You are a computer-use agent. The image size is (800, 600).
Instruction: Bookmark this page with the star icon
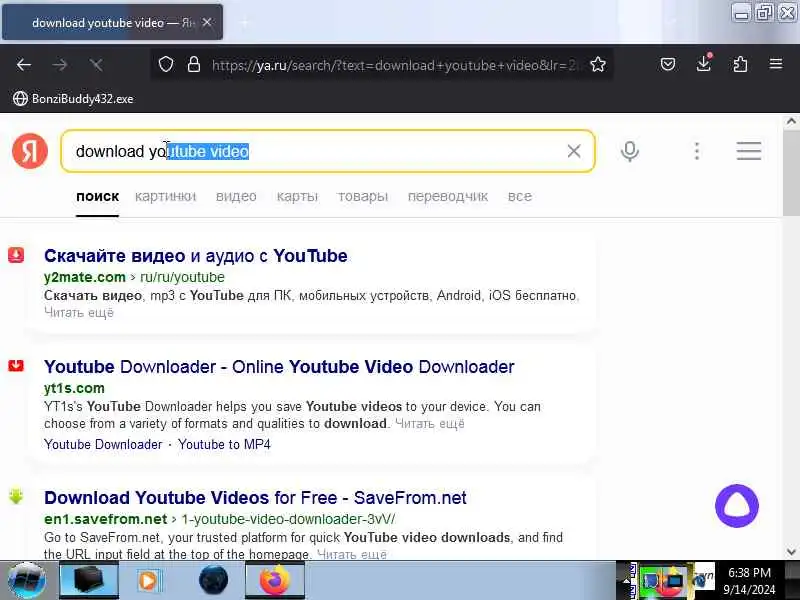[x=598, y=65]
